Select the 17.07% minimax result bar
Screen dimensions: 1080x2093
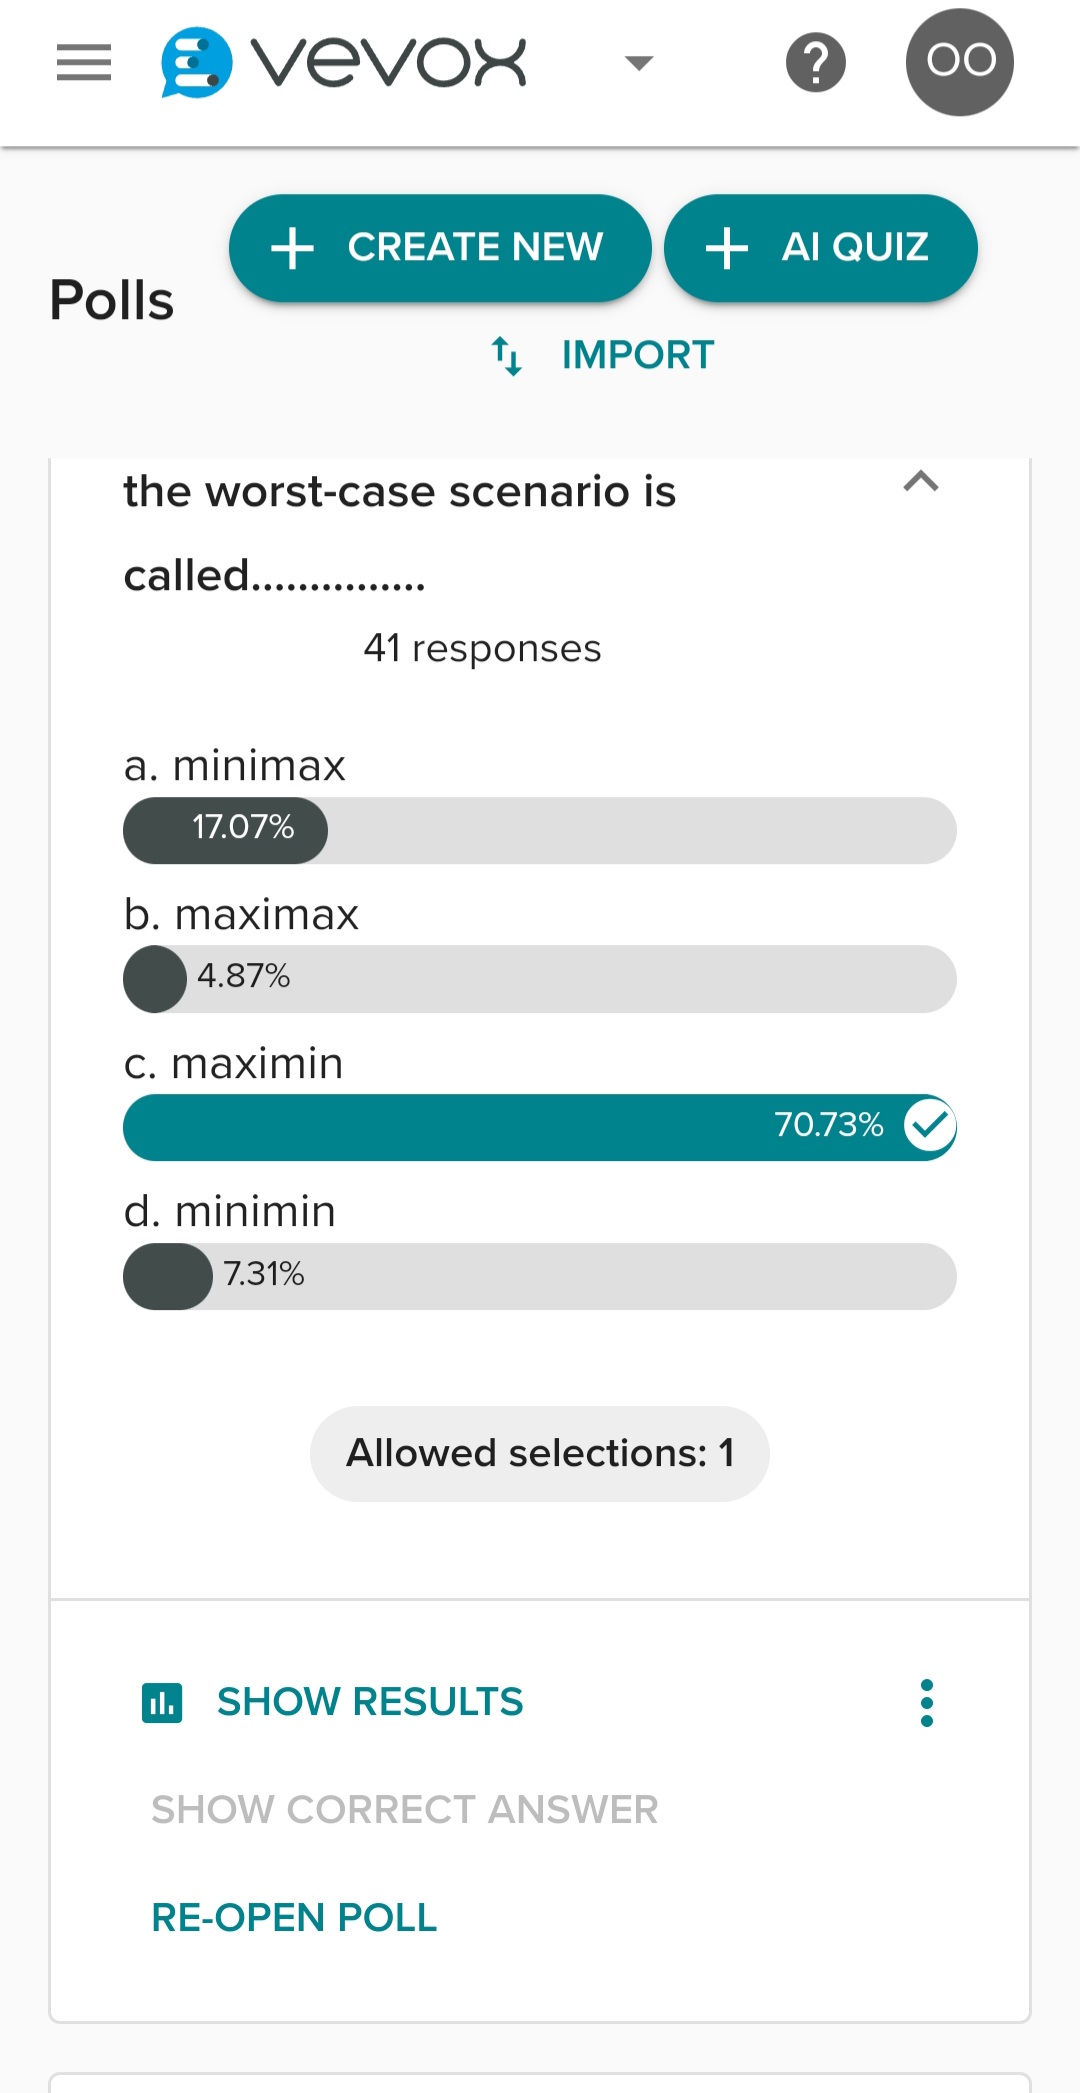point(539,830)
